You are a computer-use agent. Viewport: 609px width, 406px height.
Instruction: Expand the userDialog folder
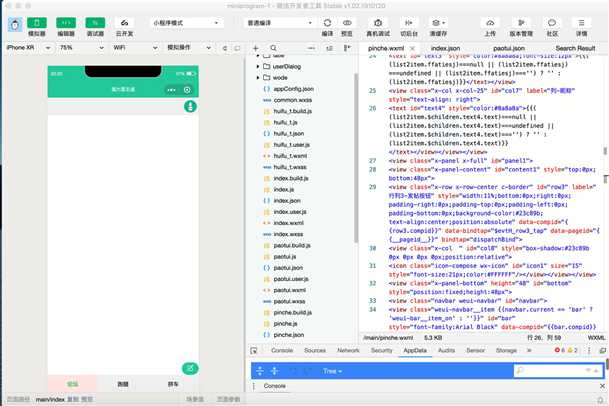coord(258,66)
